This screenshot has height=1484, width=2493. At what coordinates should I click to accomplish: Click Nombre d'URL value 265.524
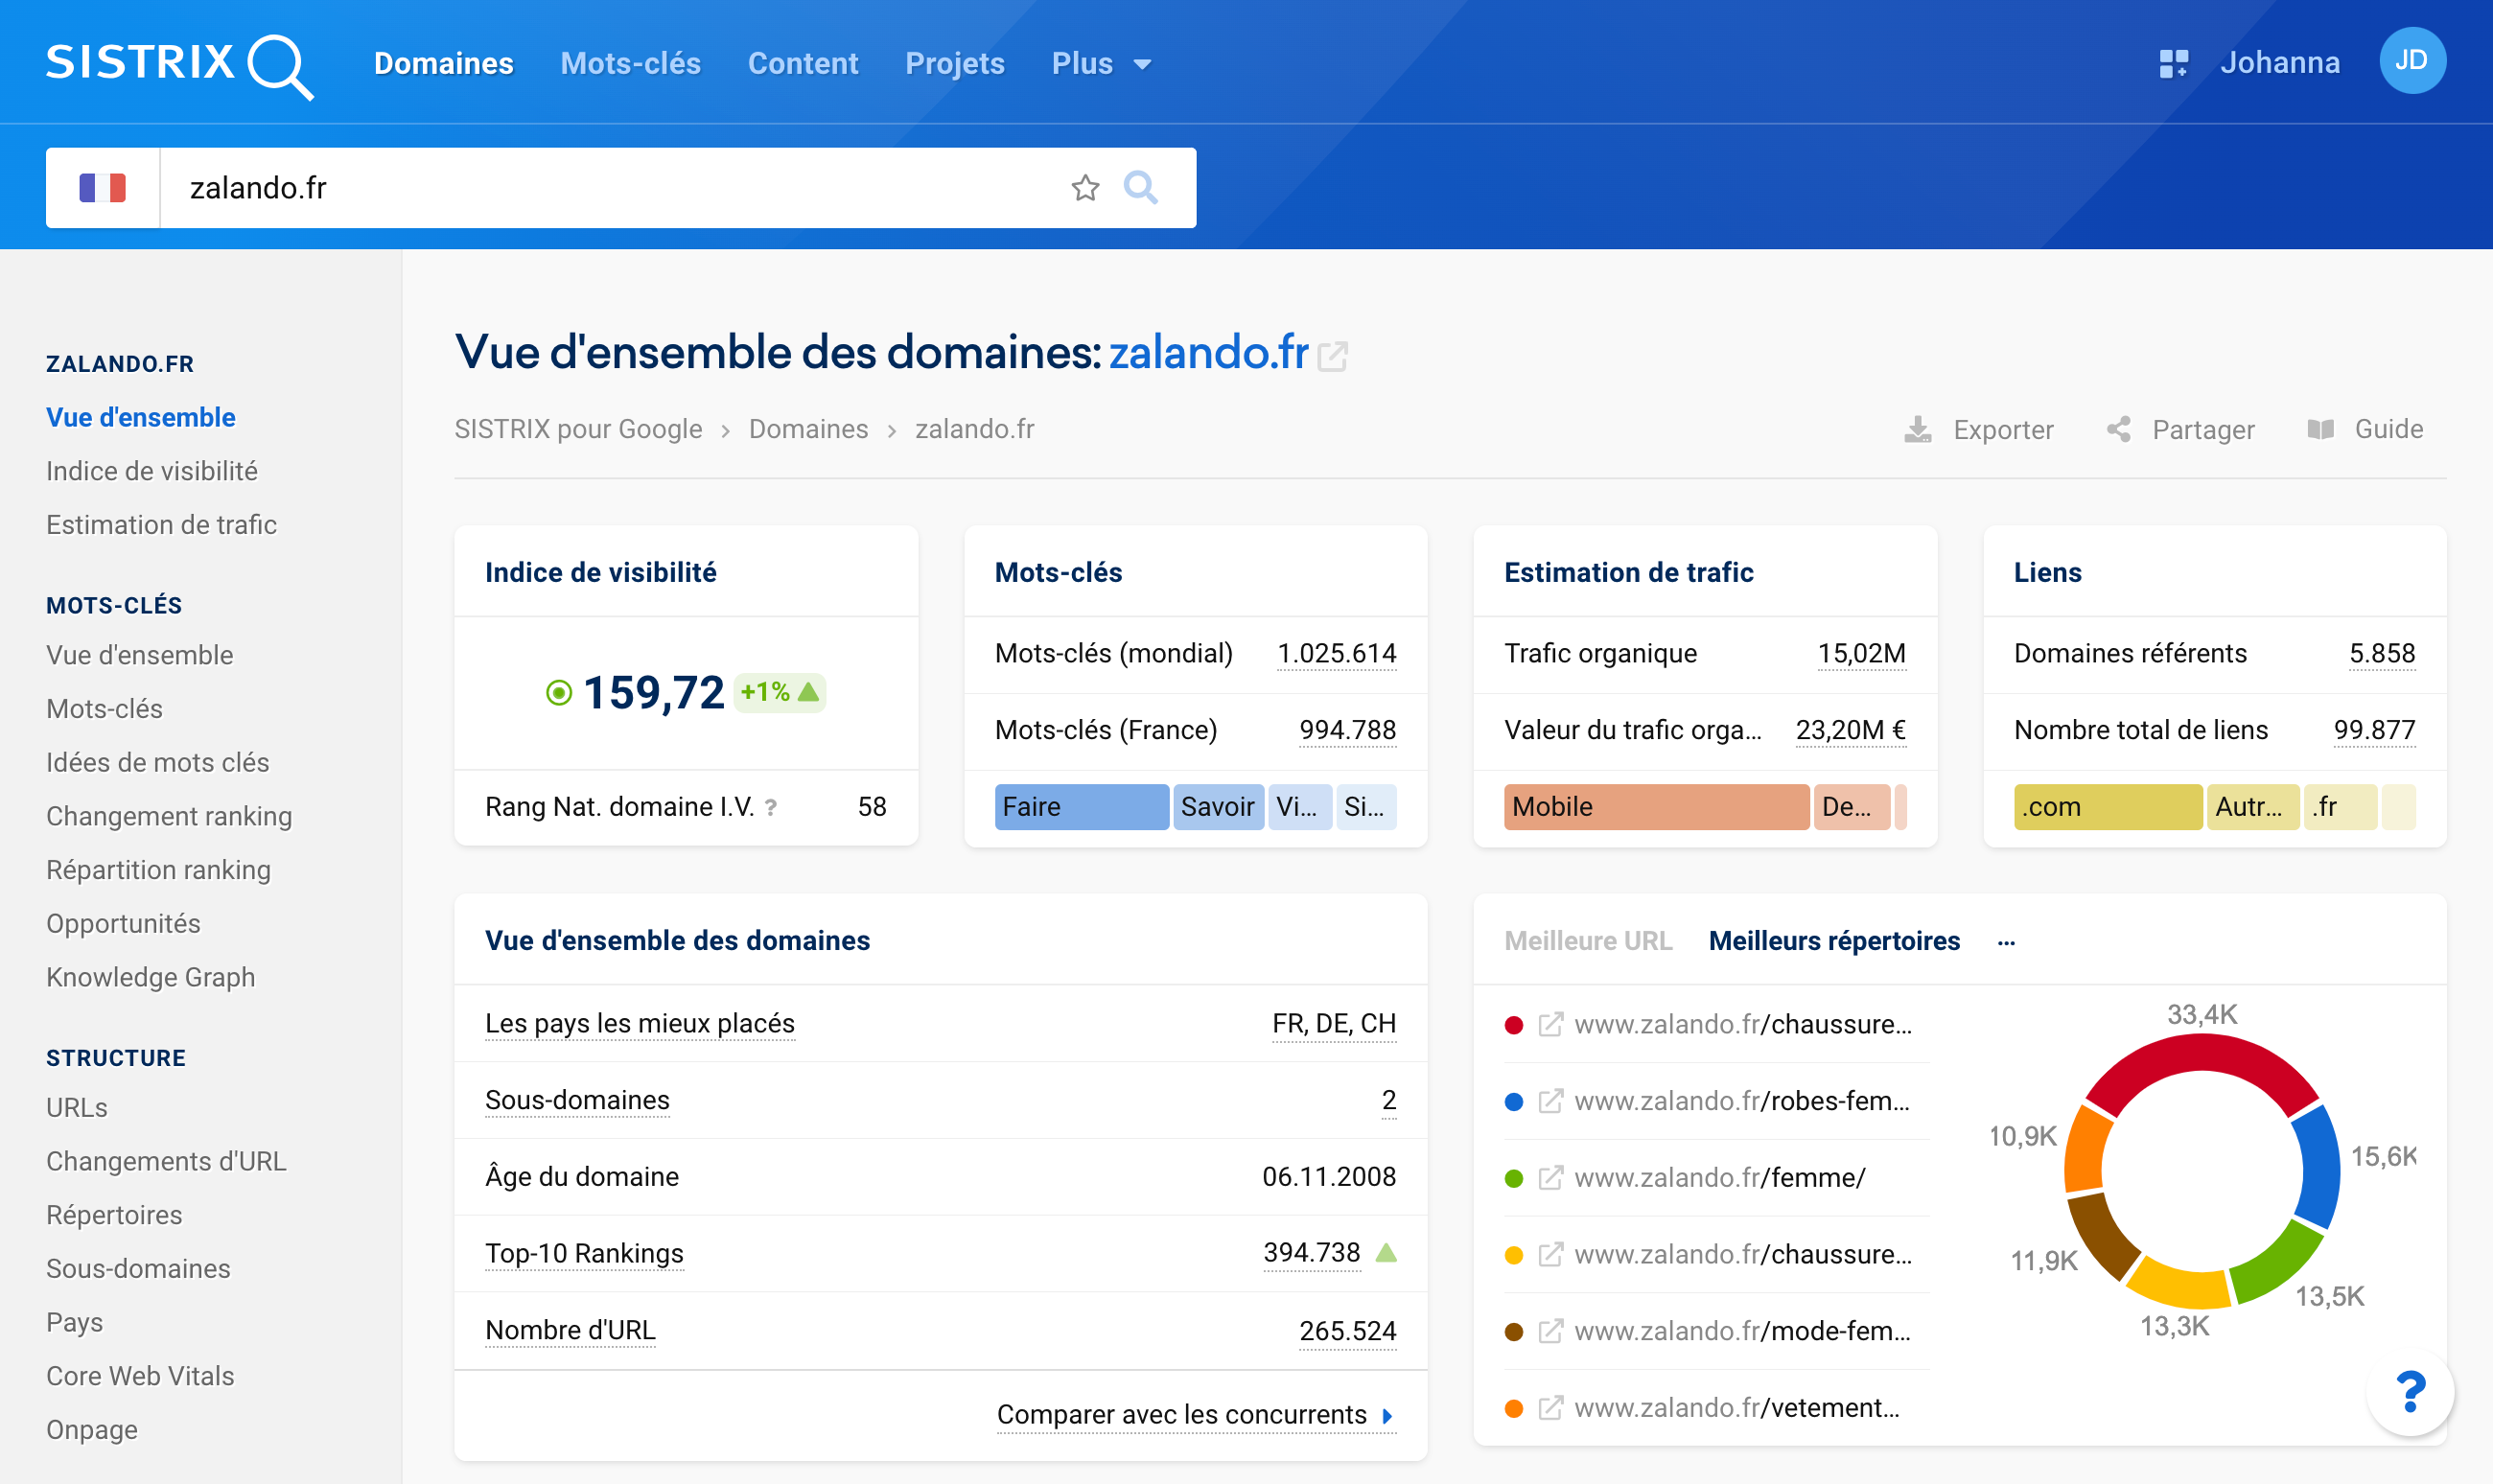click(1347, 1331)
